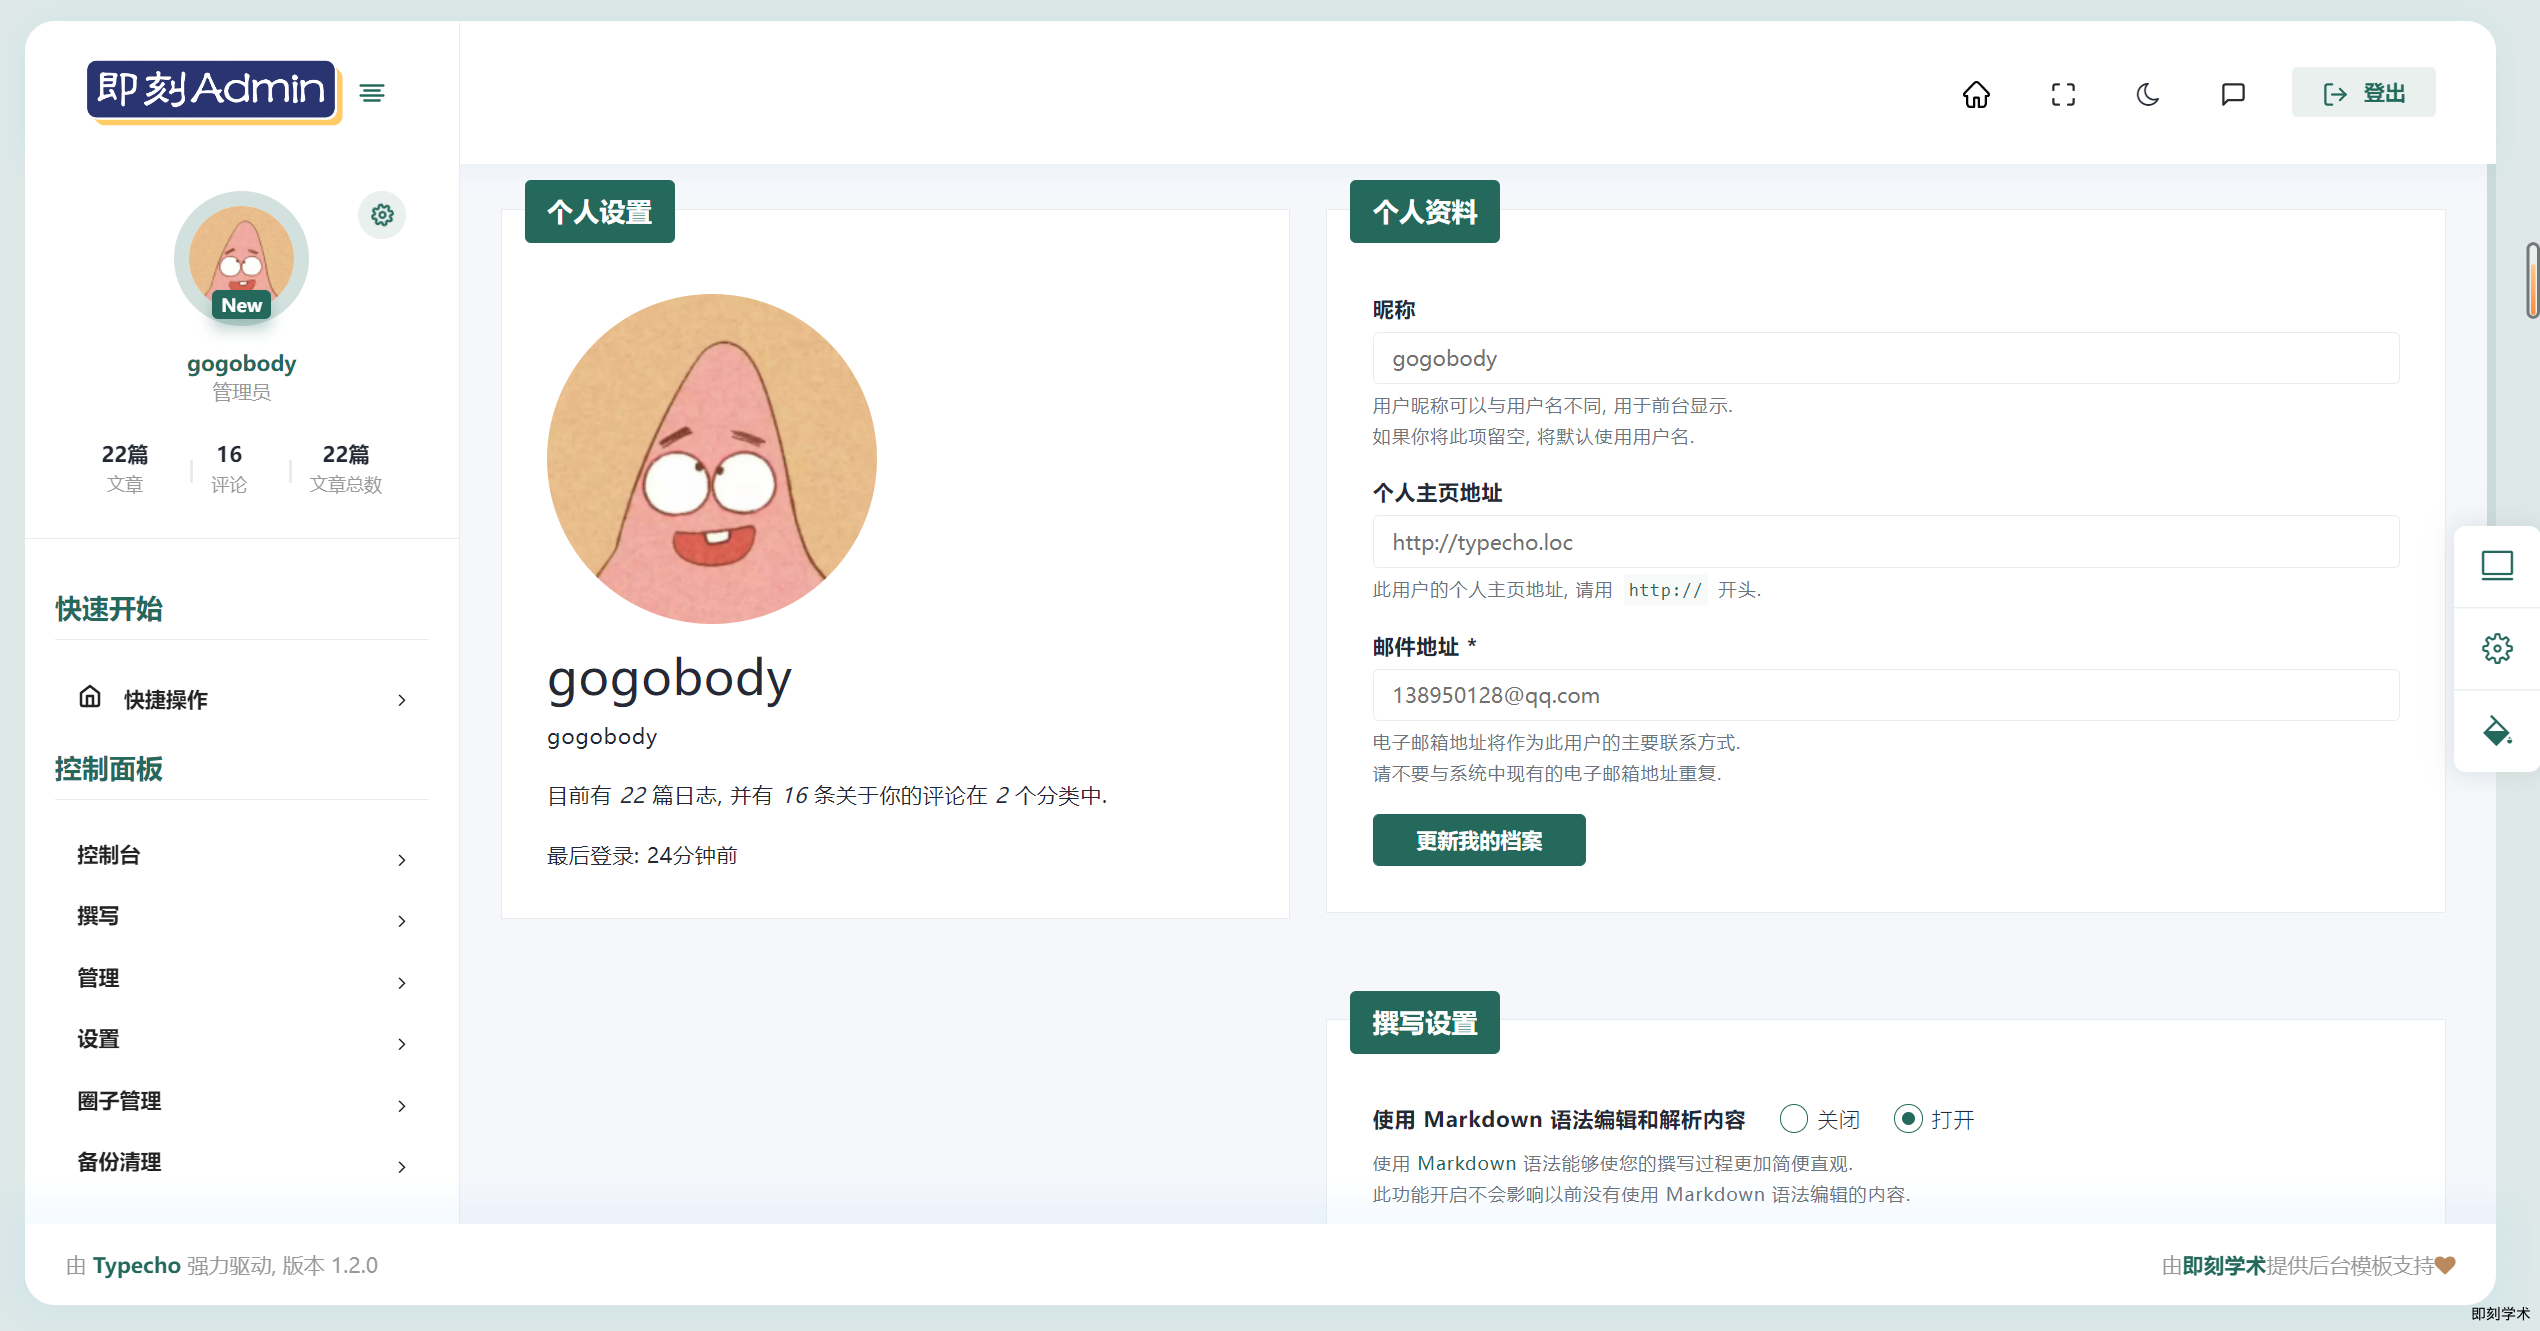The image size is (2540, 1331).
Task: Expand the 管理 chevron
Action: click(x=402, y=983)
